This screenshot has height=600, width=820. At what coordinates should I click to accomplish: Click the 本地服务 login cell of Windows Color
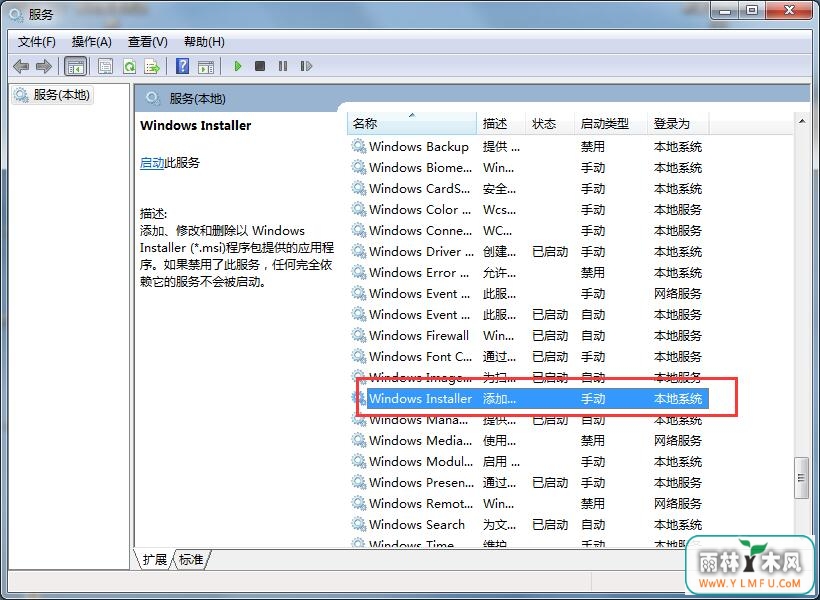pos(678,209)
